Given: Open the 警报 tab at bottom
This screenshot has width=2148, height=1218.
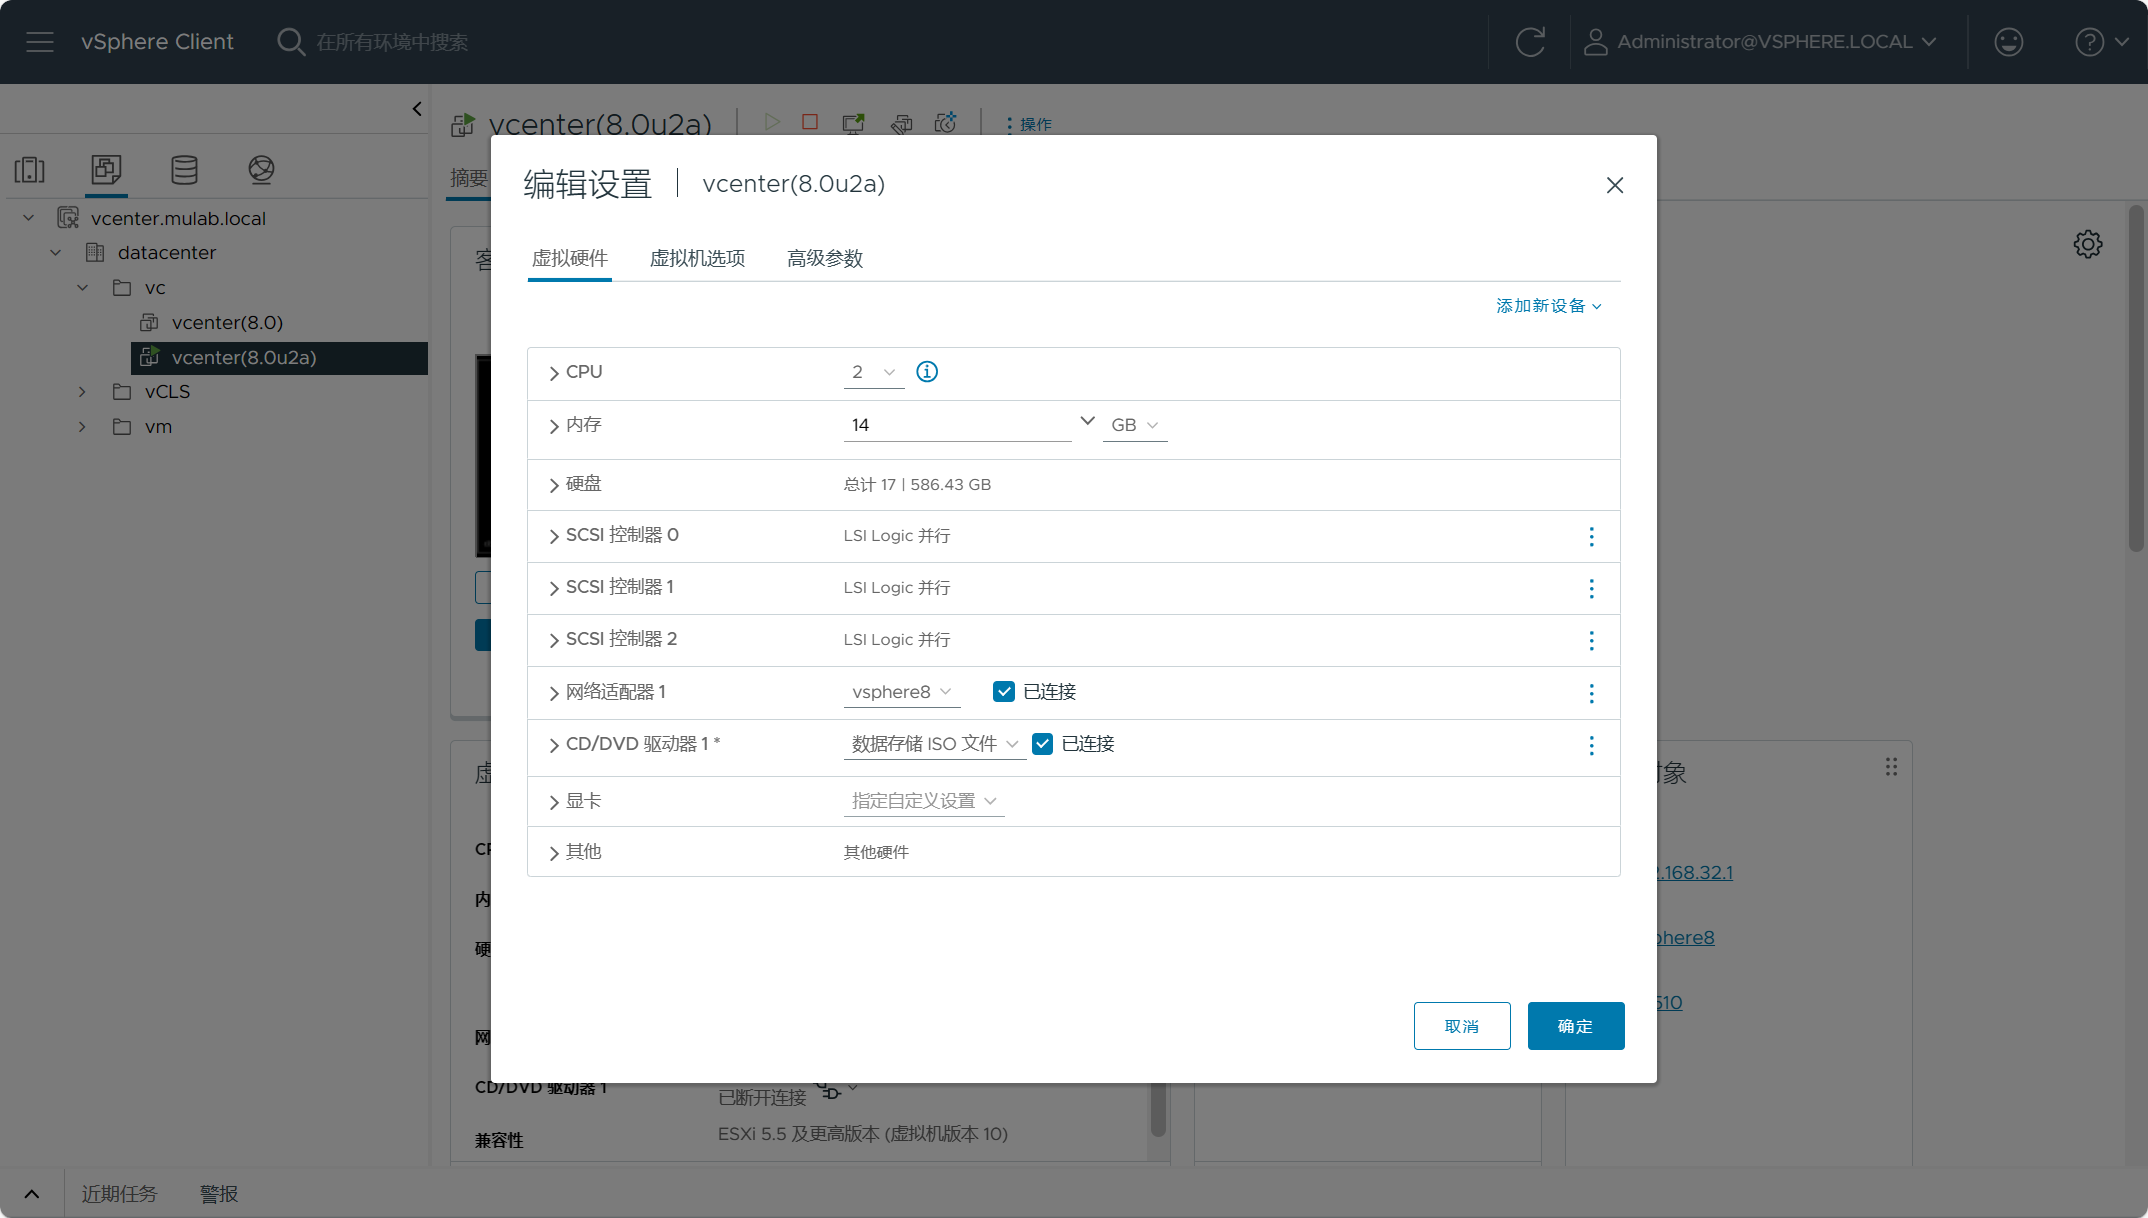Looking at the screenshot, I should click(x=219, y=1194).
